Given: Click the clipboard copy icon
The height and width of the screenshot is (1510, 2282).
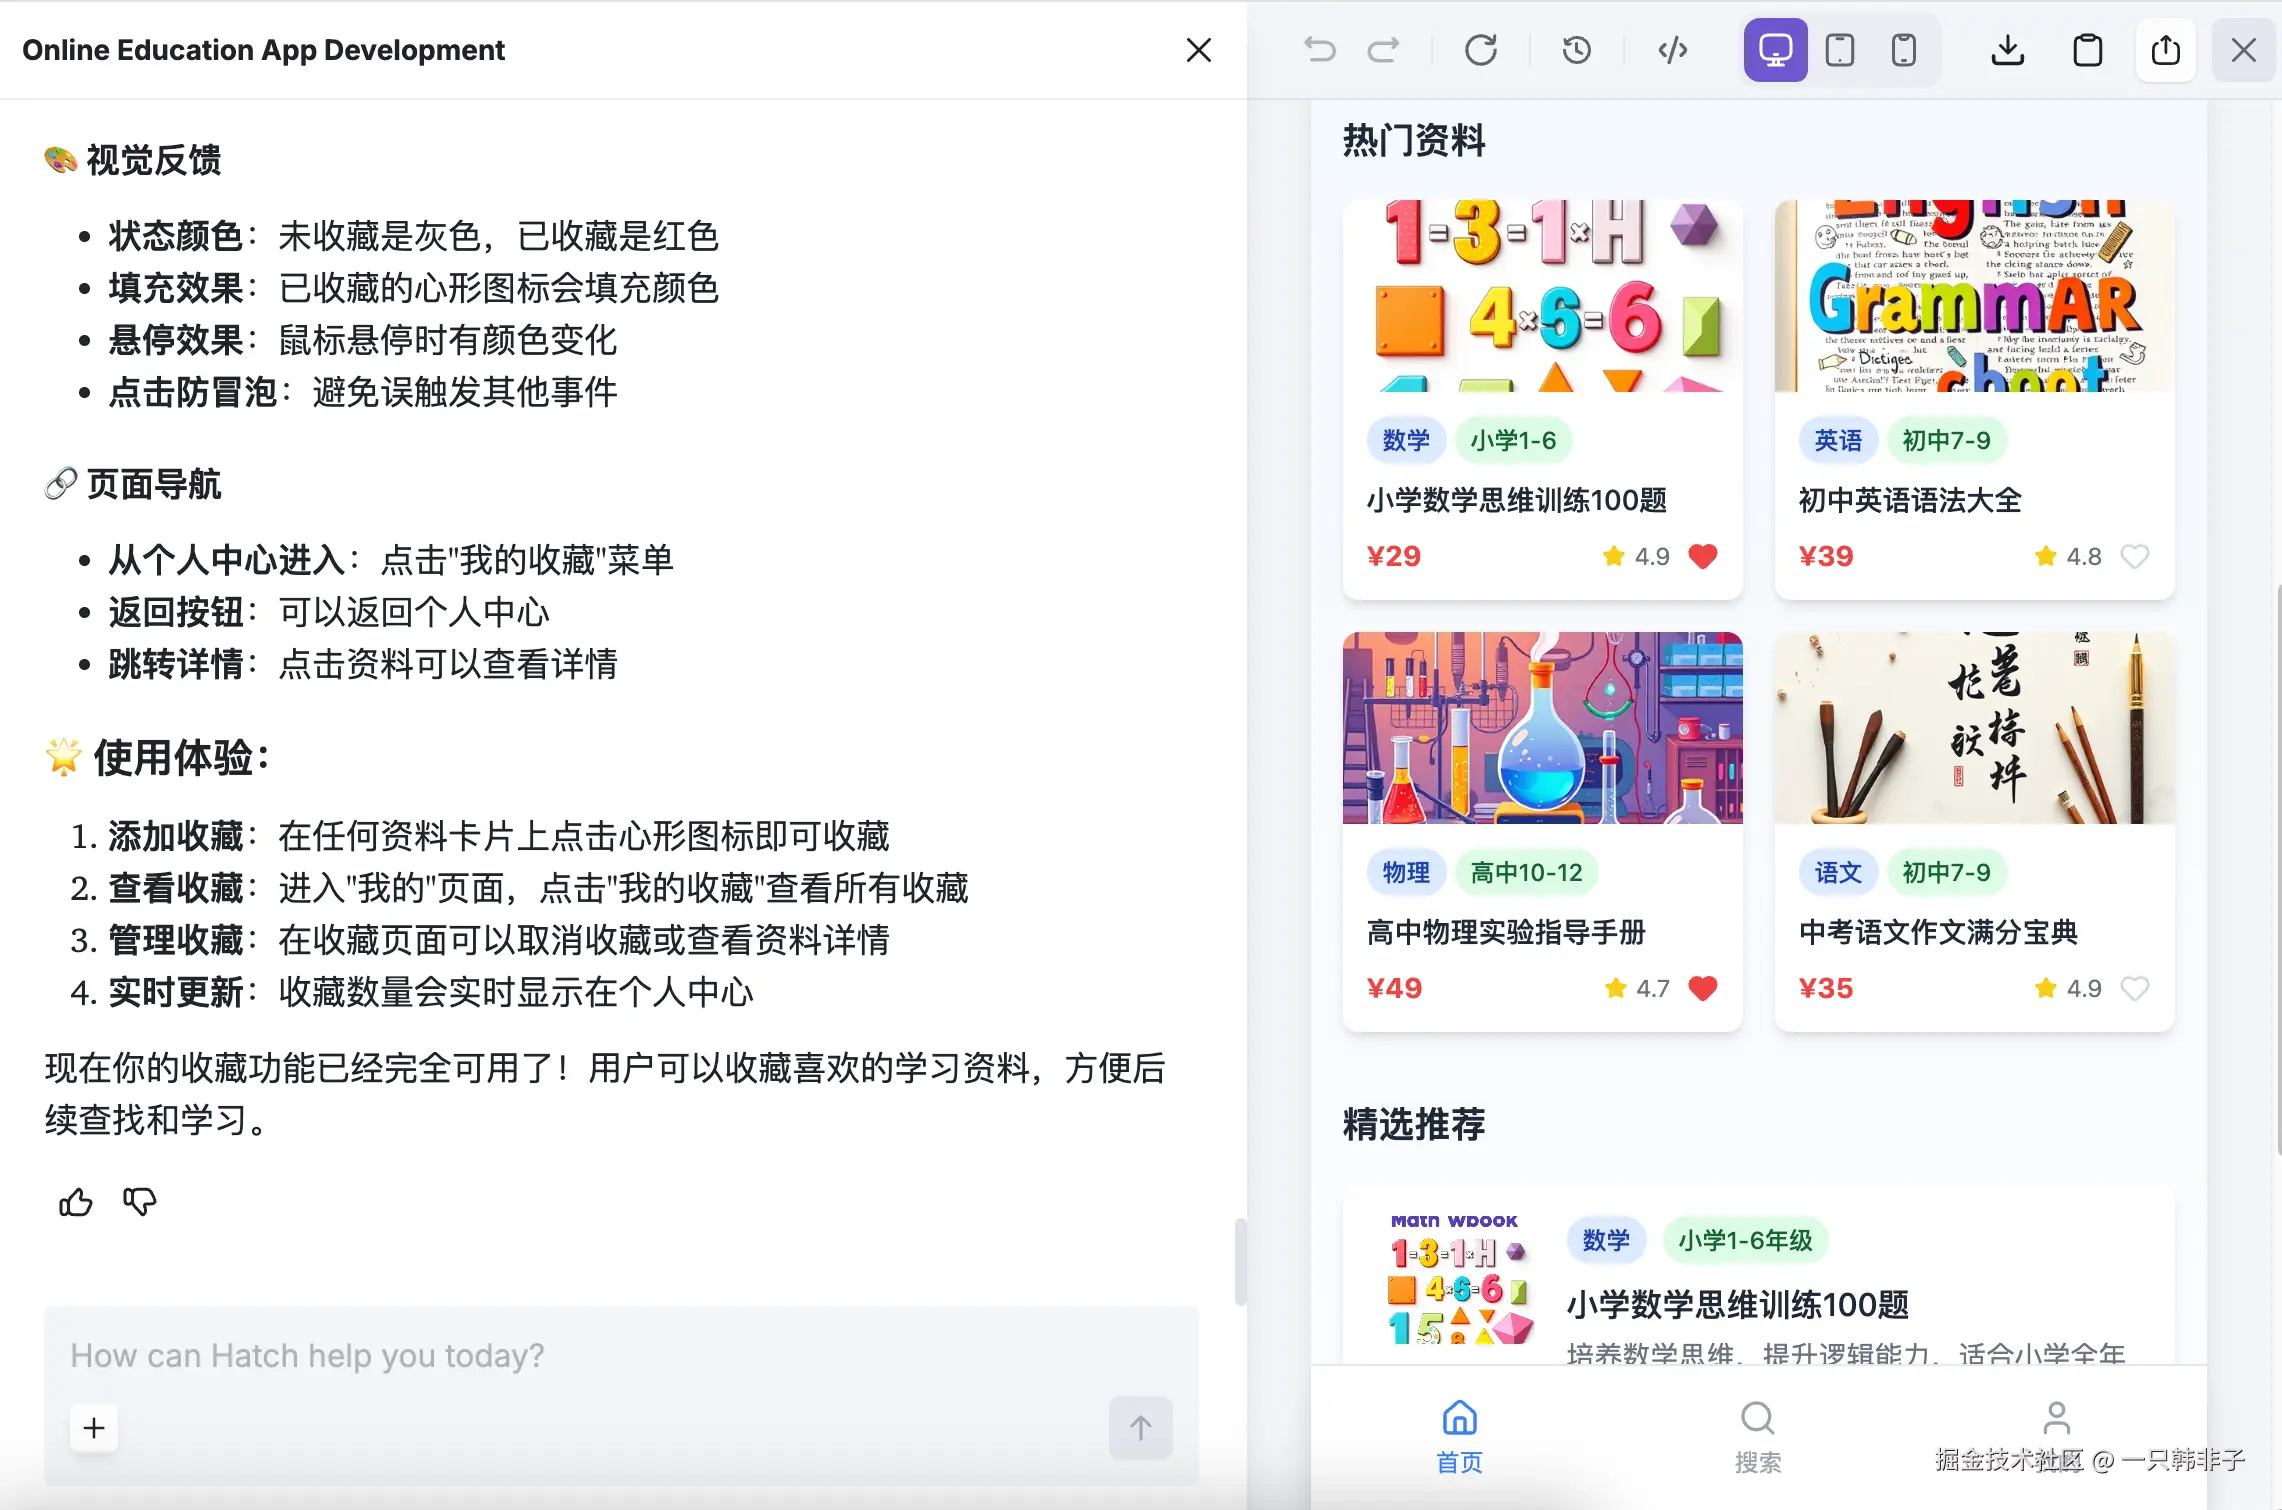Looking at the screenshot, I should pos(2087,50).
